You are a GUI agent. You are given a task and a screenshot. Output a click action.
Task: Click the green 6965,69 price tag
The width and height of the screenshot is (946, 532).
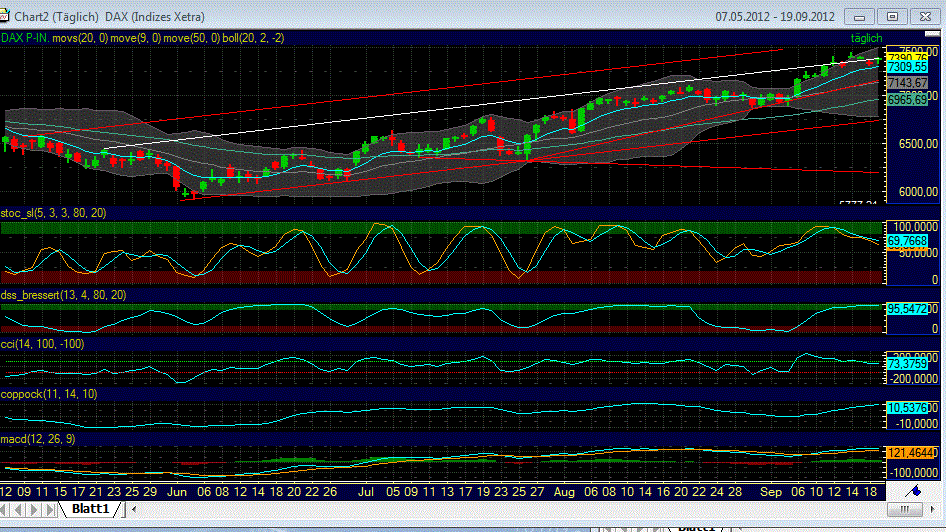[907, 100]
